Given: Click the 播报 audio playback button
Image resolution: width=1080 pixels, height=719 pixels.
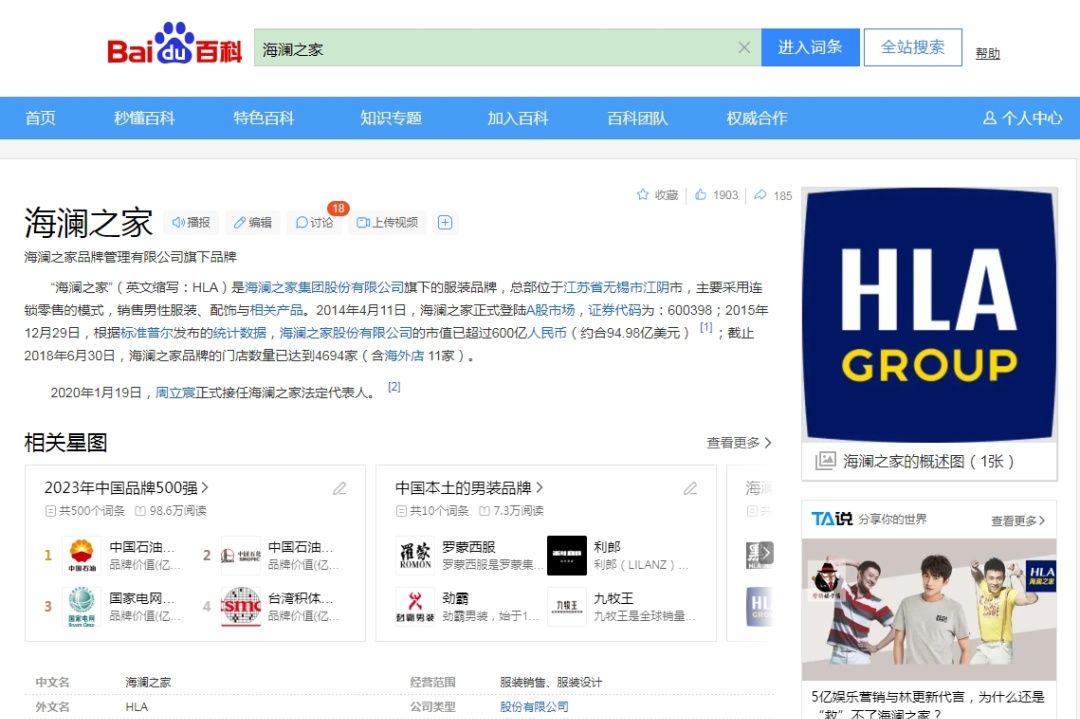Looking at the screenshot, I should pyautogui.click(x=191, y=222).
